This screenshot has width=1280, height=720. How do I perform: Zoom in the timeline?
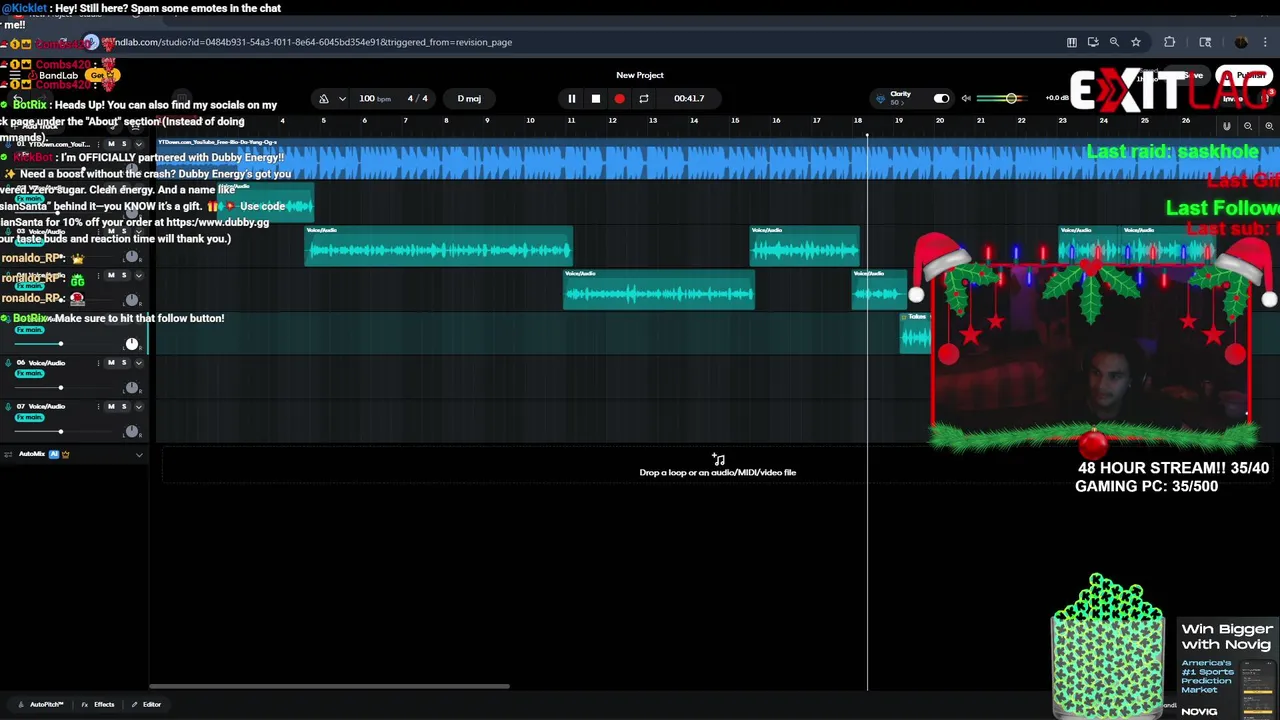[x=1269, y=126]
